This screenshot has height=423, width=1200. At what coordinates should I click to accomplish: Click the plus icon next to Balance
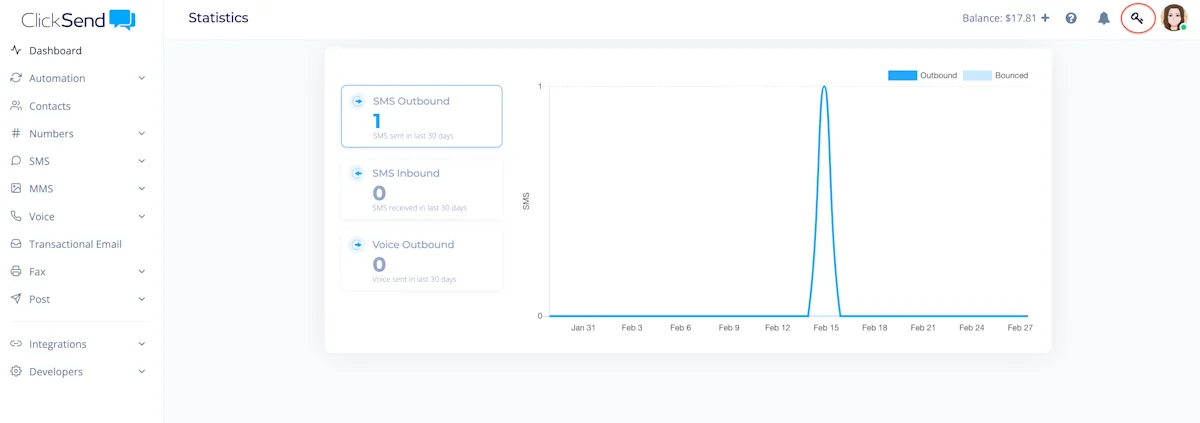pyautogui.click(x=1045, y=18)
